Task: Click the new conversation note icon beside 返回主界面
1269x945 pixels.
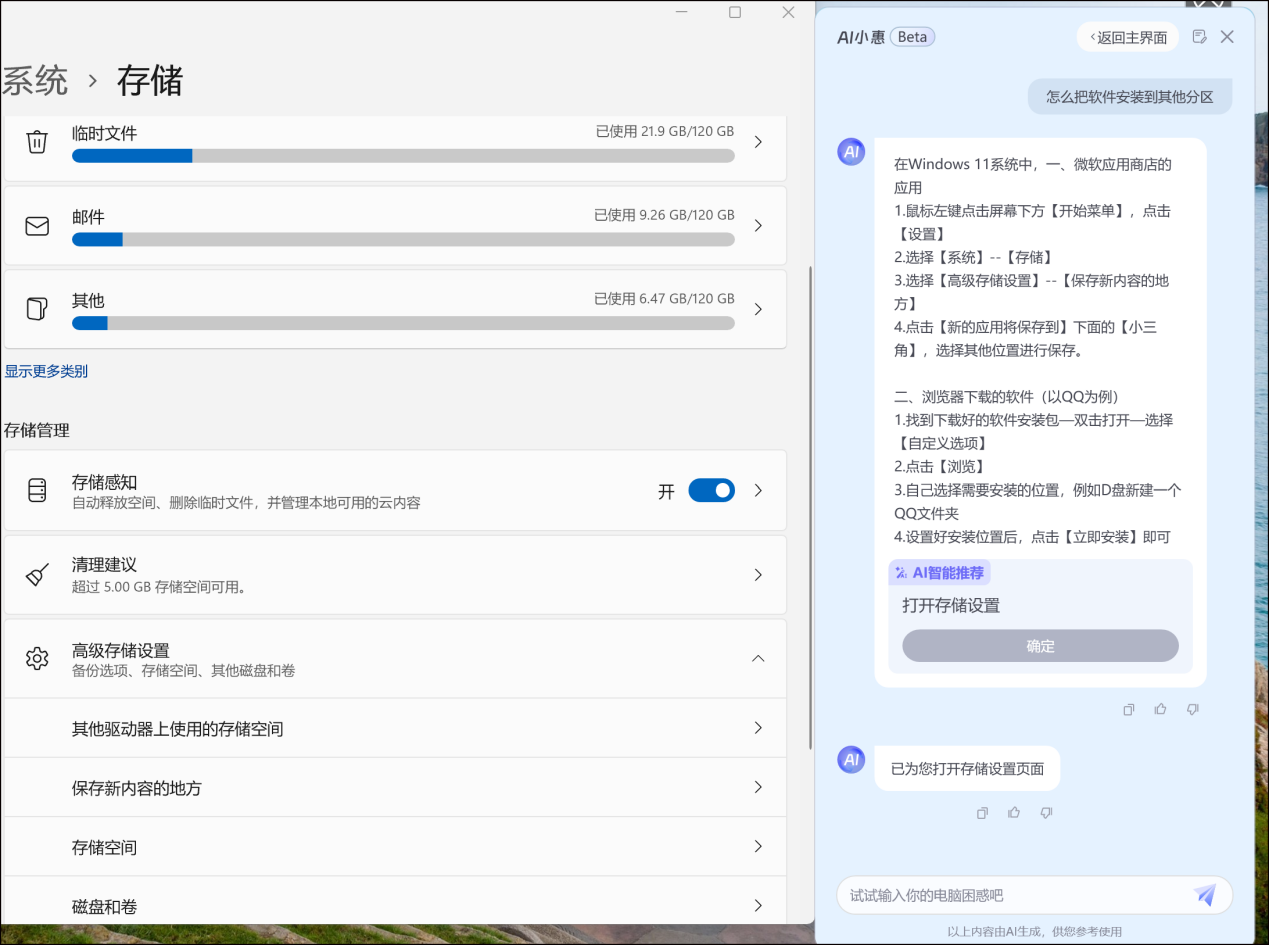Action: point(1199,36)
